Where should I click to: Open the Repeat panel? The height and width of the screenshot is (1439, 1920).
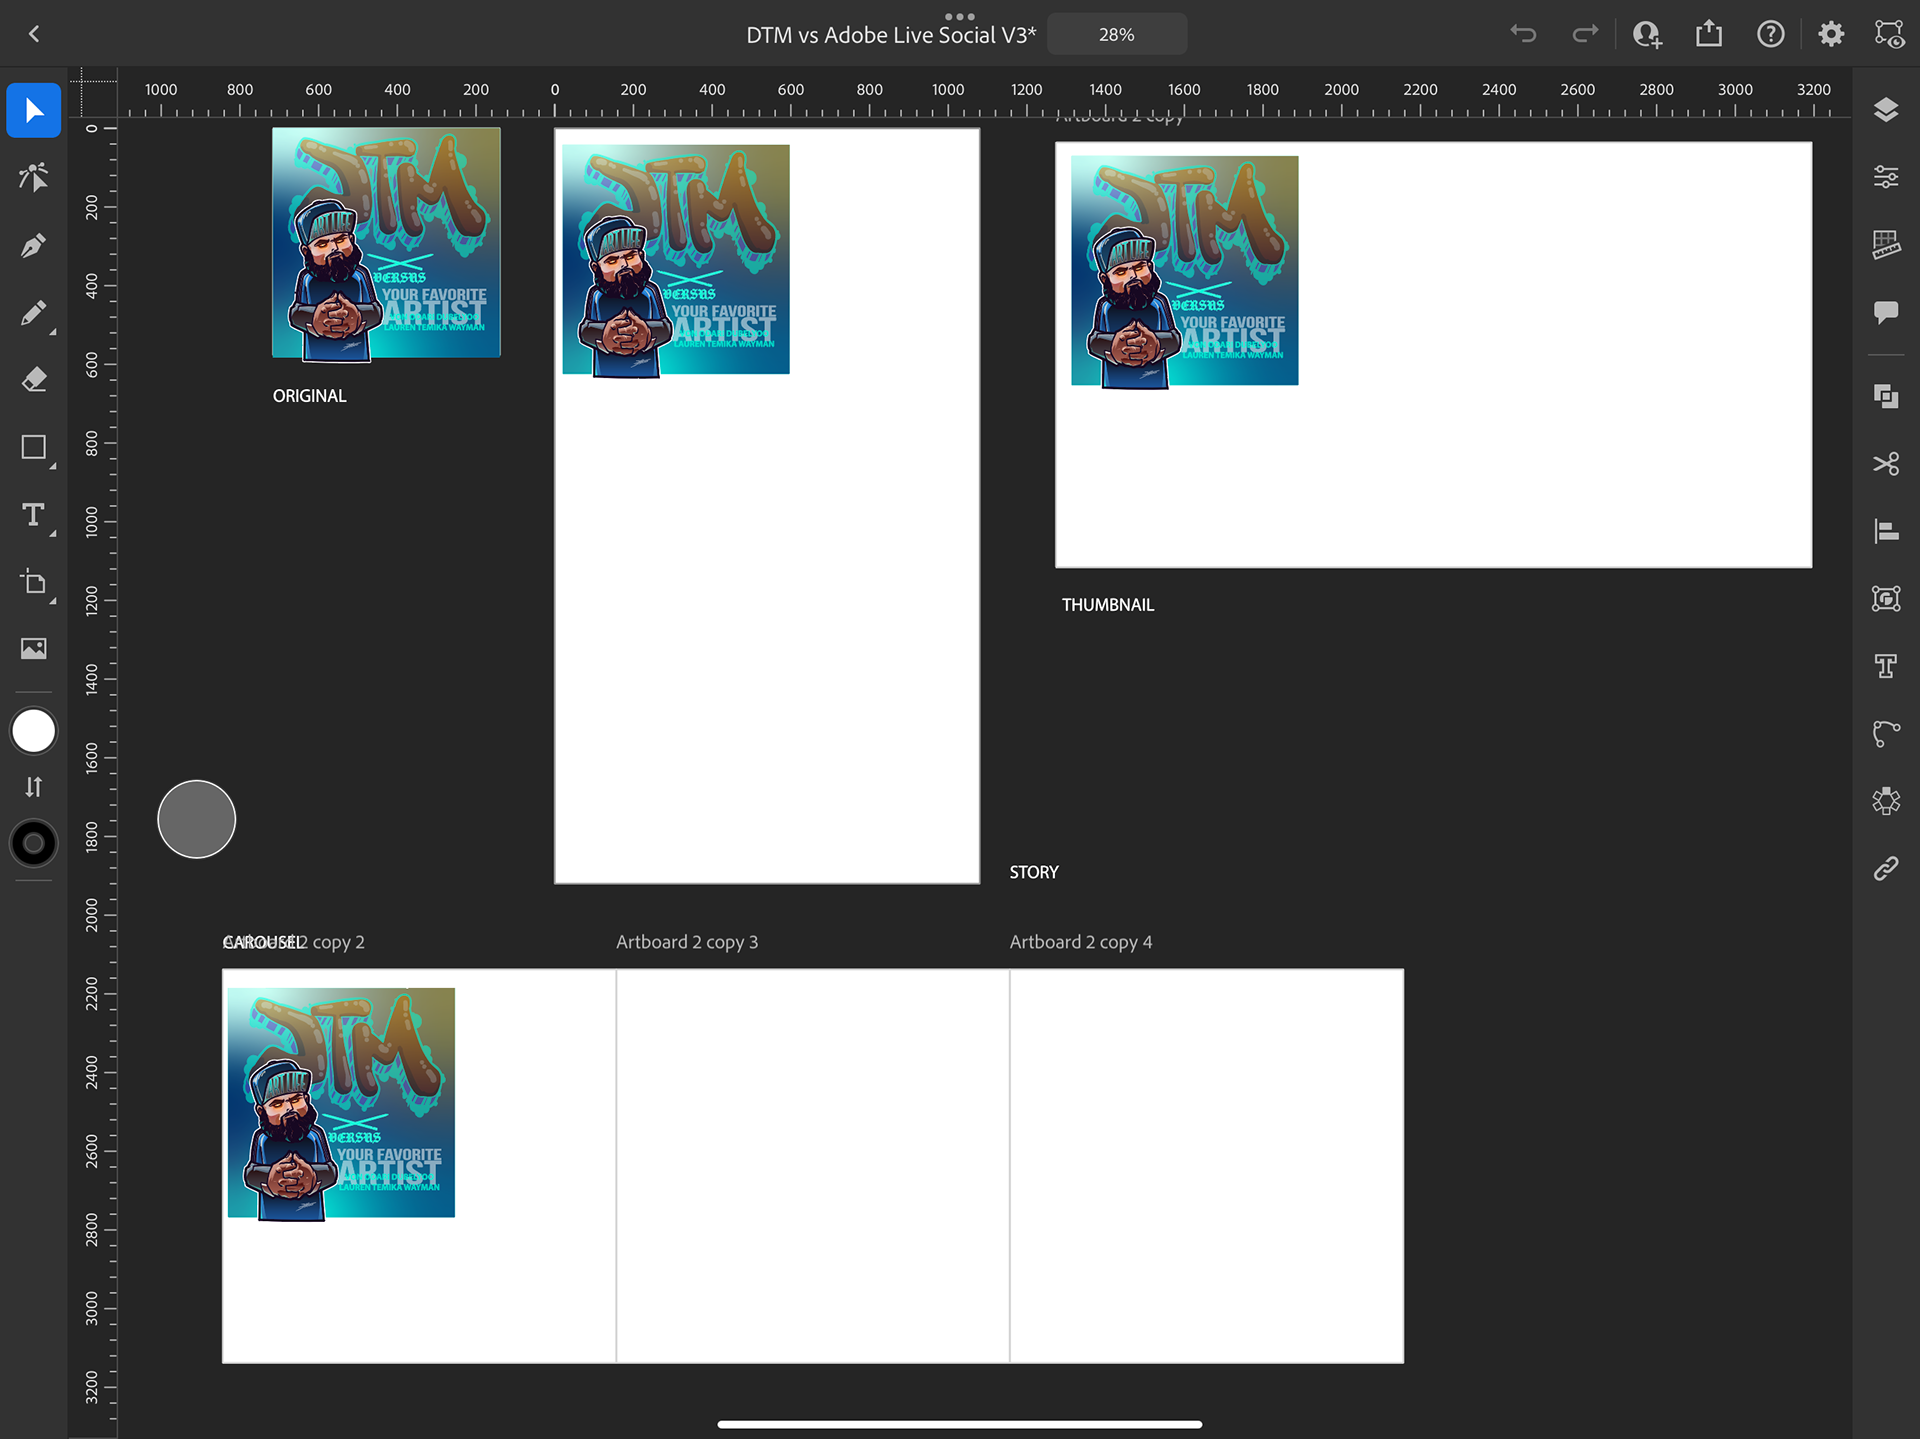click(1886, 801)
